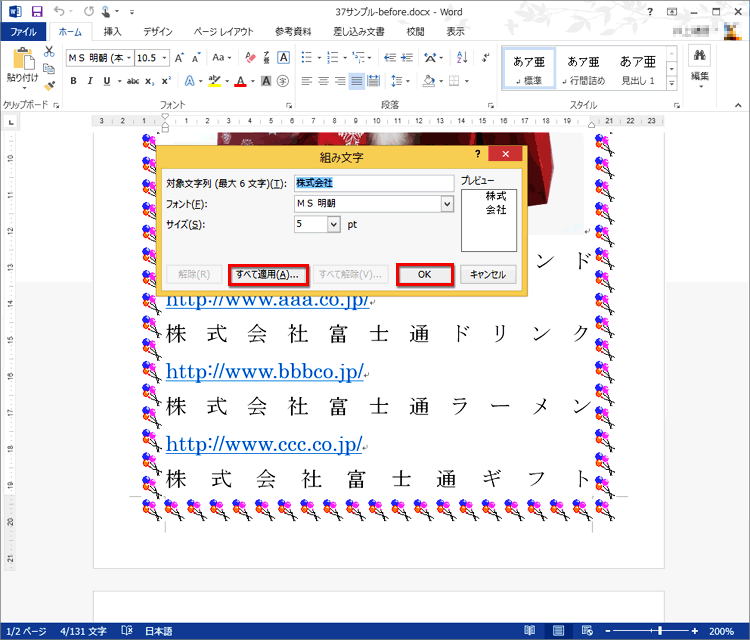This screenshot has width=750, height=640.
Task: Clear all formatting with the eraser icon
Action: [250, 58]
